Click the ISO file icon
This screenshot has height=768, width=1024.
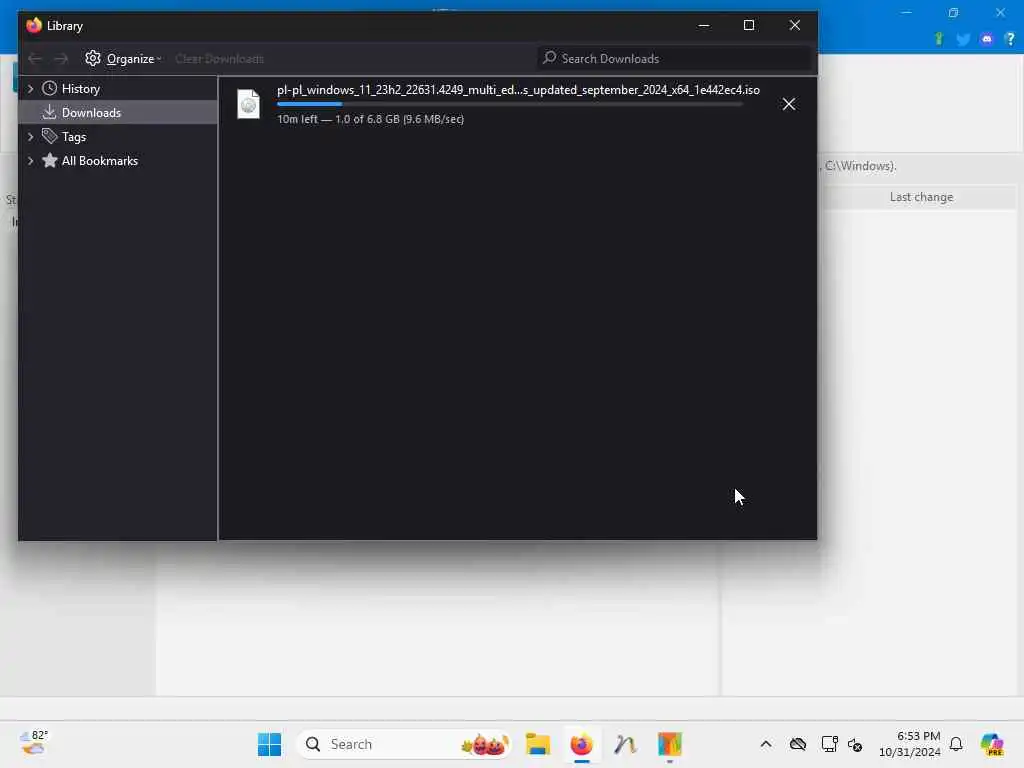248,104
